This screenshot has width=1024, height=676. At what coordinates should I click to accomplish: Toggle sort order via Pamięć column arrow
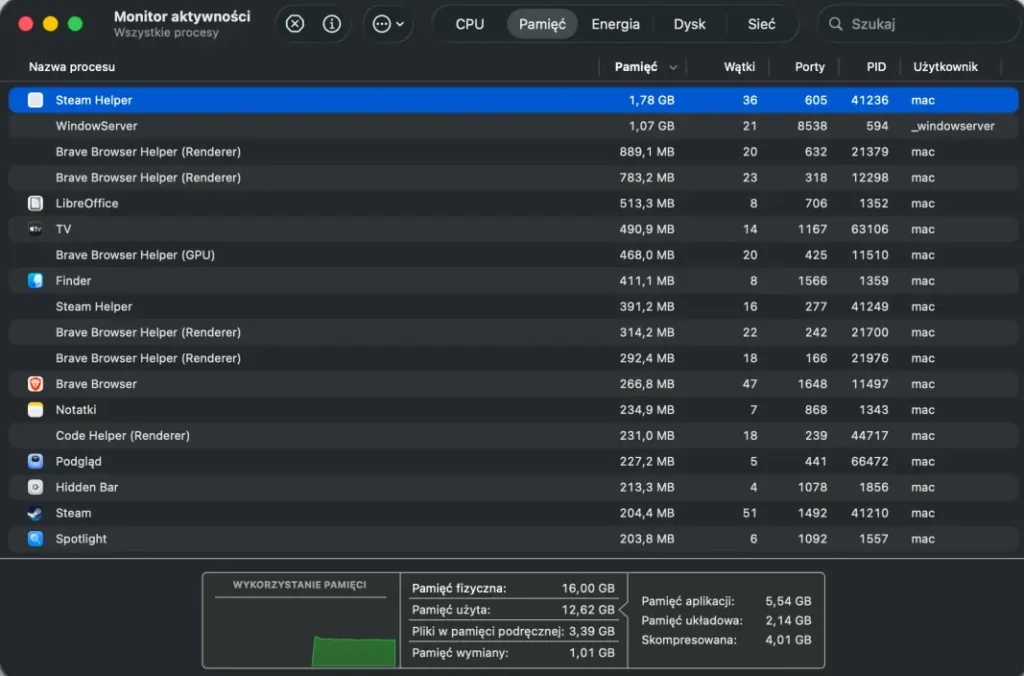click(673, 67)
